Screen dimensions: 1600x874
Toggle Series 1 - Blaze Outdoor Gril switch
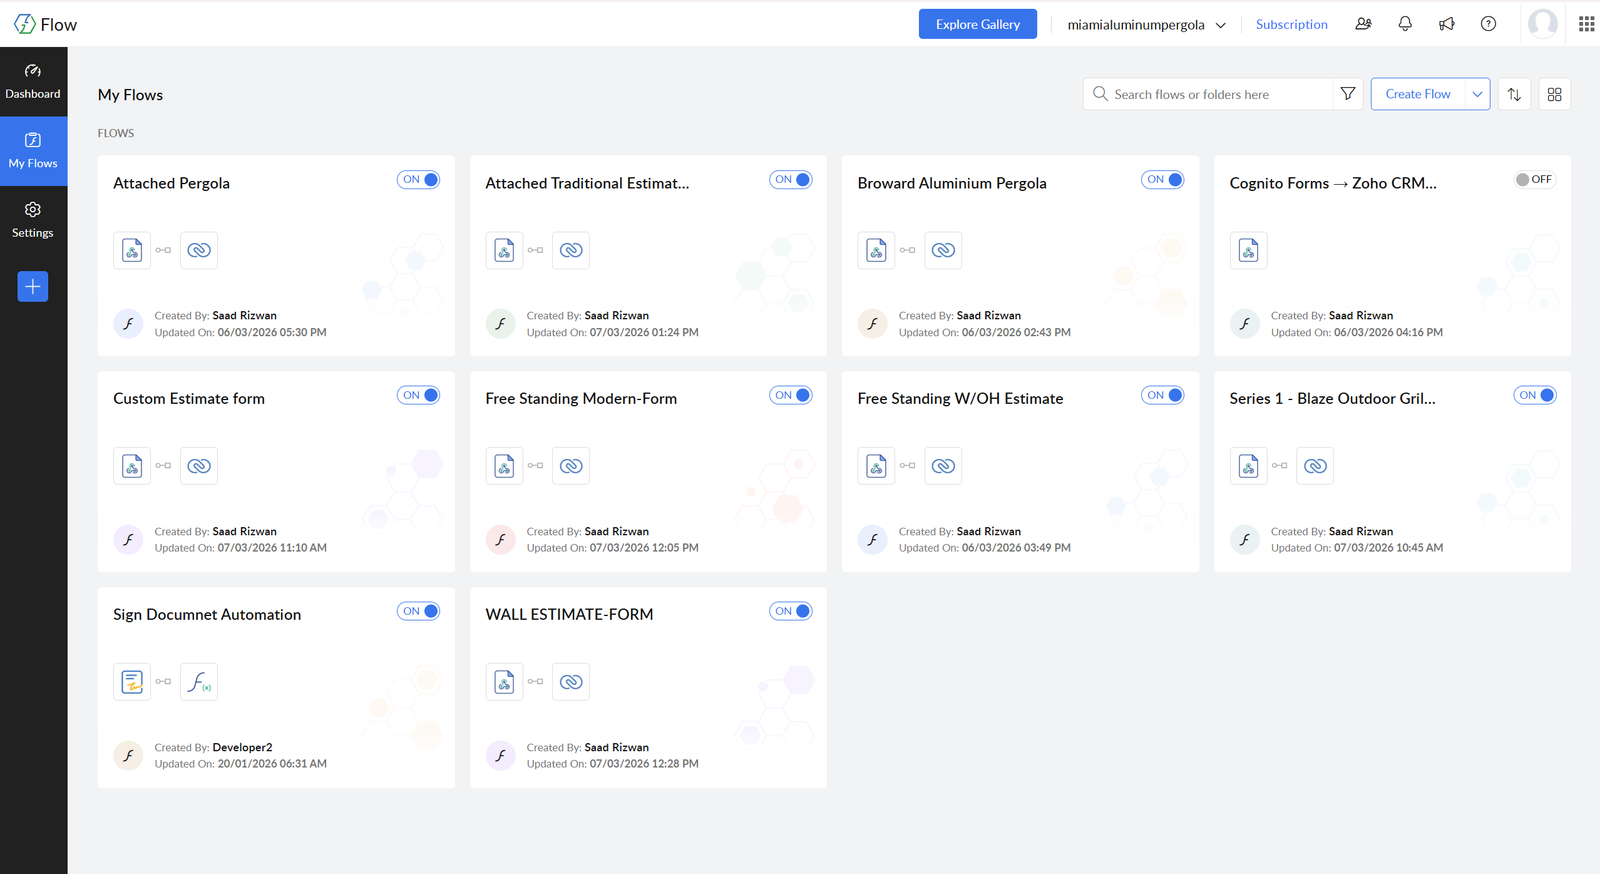(x=1534, y=395)
